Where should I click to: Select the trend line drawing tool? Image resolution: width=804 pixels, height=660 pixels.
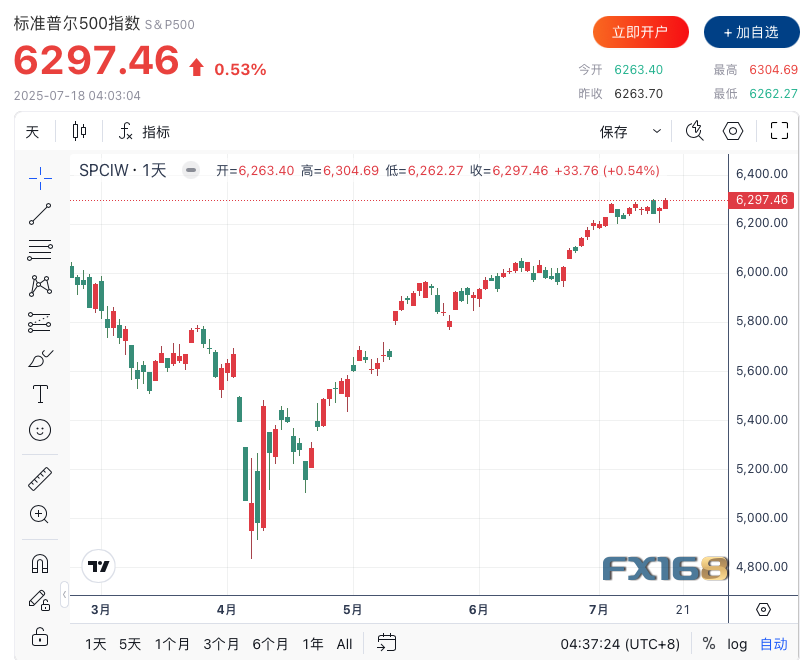point(40,214)
